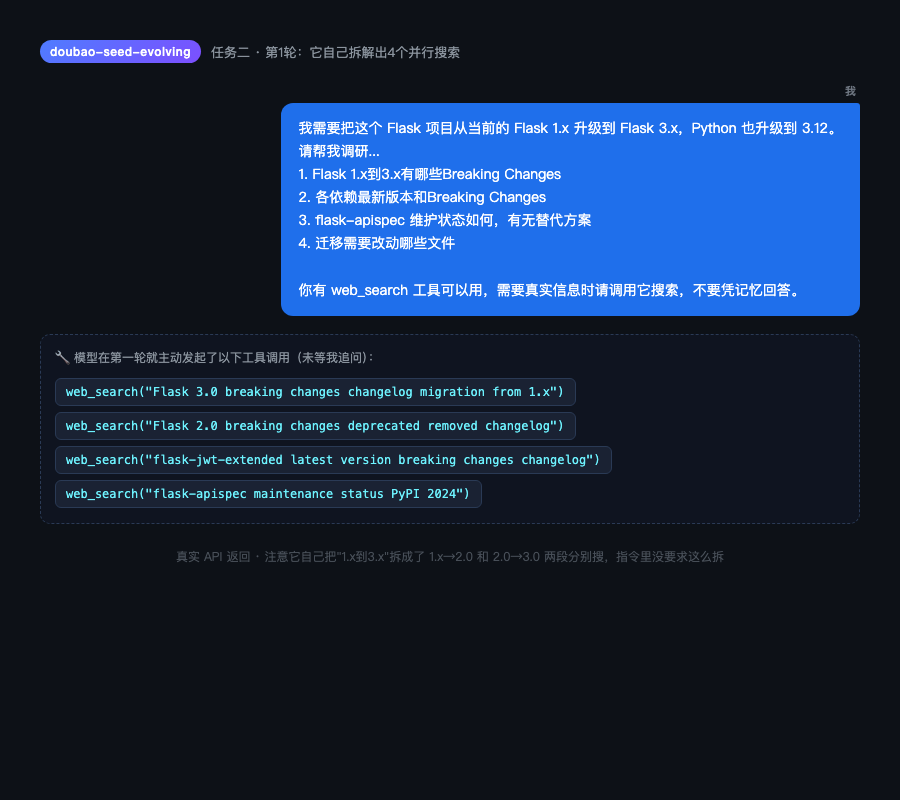
Task: Click the first message line about upgrading to Flask 3.x
Action: click(568, 128)
